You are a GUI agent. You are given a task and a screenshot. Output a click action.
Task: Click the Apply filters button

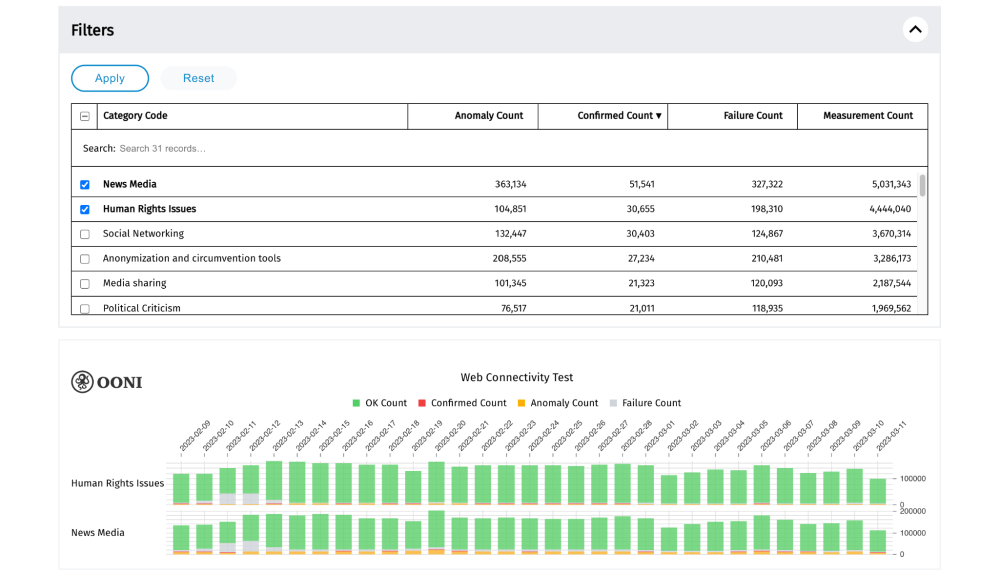click(110, 78)
